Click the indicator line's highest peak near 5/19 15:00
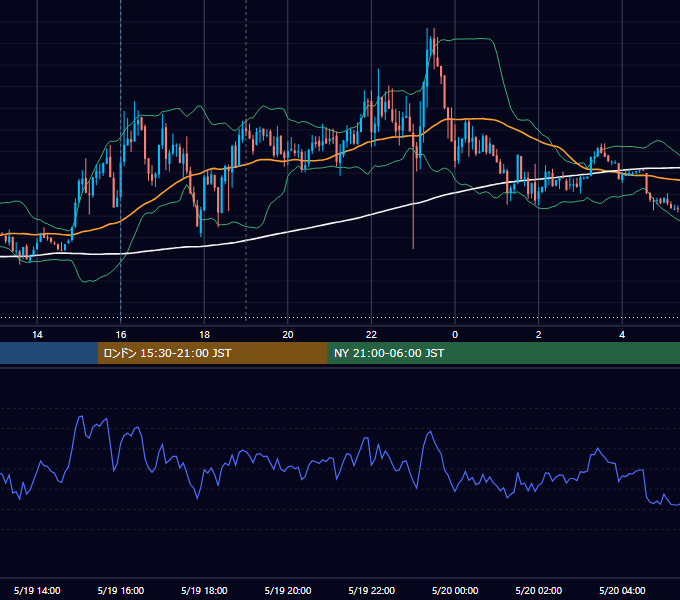Image resolution: width=680 pixels, height=600 pixels. [80, 417]
